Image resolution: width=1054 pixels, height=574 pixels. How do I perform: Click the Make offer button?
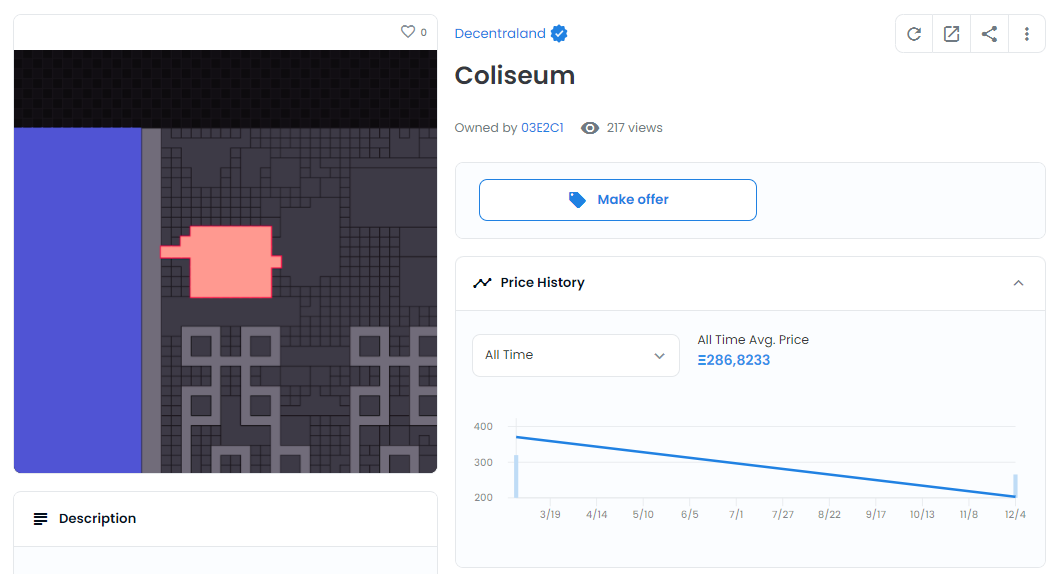[x=617, y=200]
